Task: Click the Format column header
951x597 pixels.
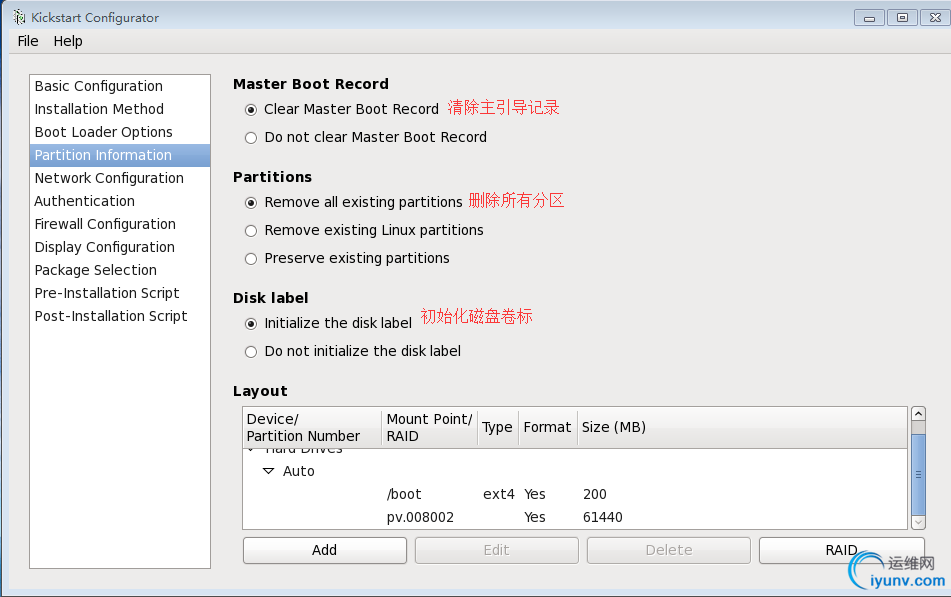Action: (548, 428)
